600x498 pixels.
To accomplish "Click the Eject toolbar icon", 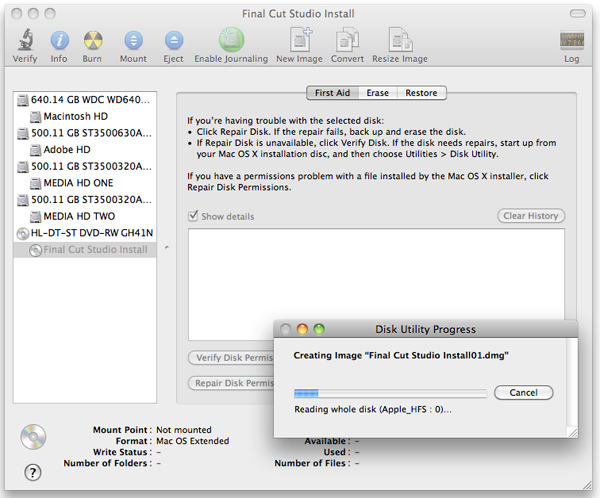I will tap(174, 40).
